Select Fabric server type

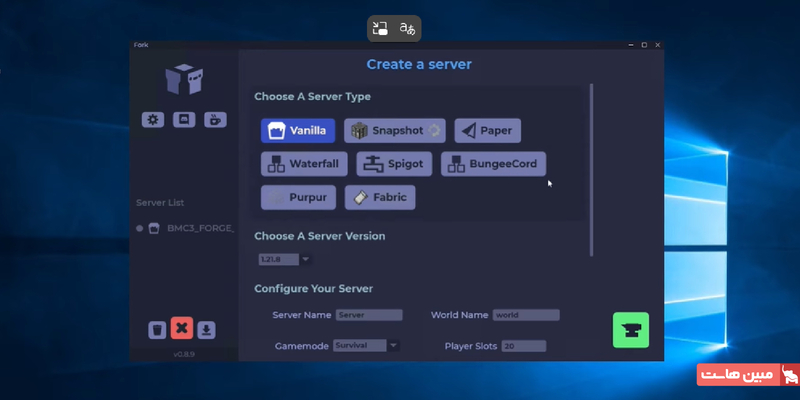click(380, 197)
